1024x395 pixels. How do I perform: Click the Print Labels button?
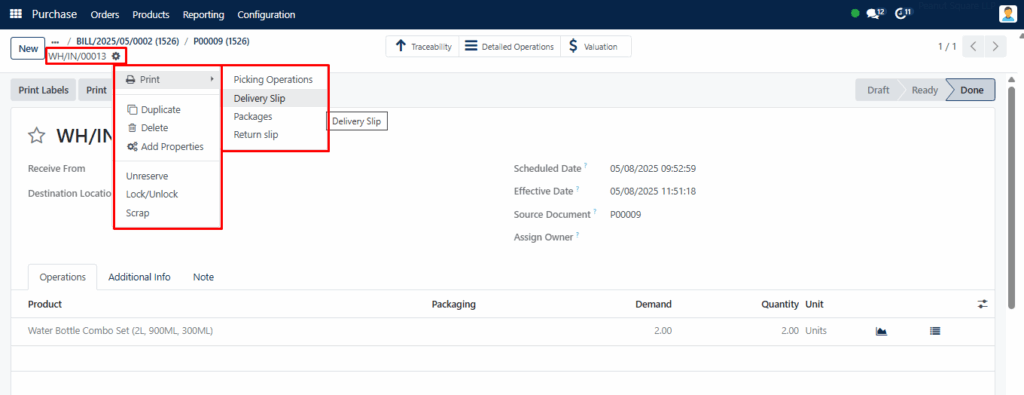[43, 90]
